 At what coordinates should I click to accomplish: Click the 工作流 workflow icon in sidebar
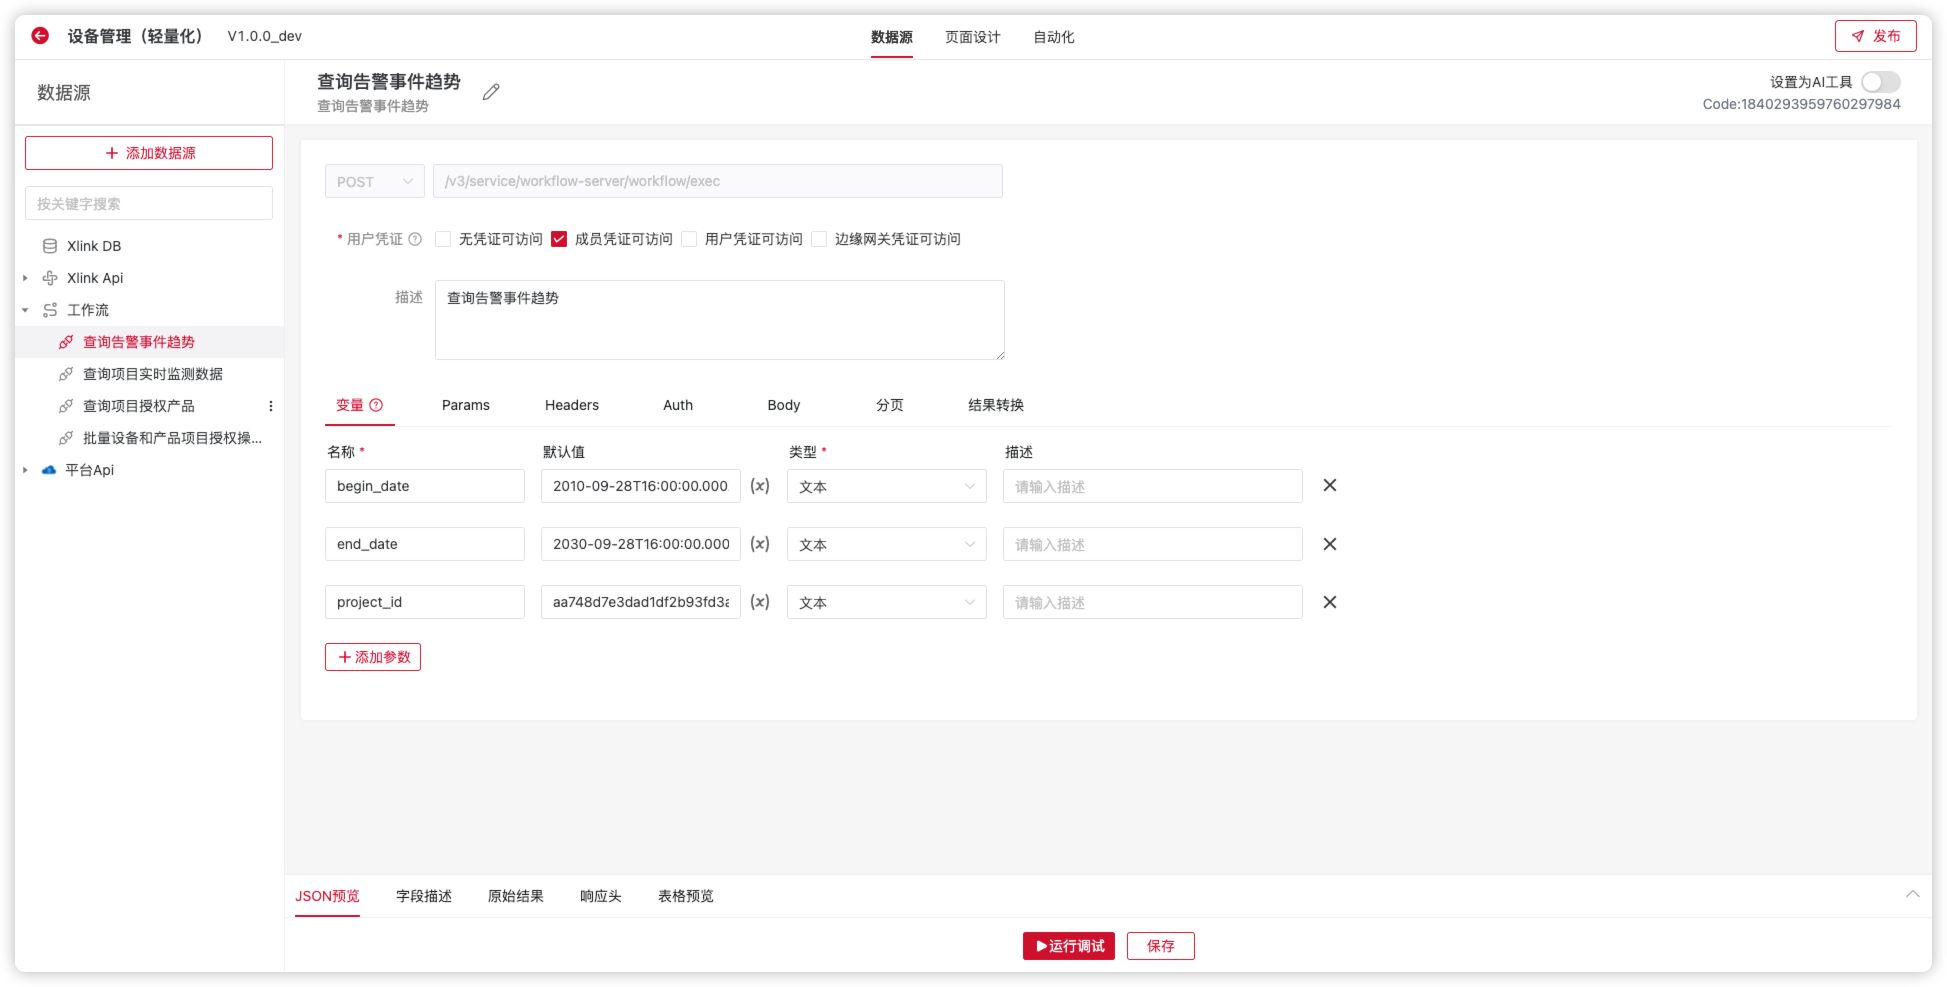[49, 310]
